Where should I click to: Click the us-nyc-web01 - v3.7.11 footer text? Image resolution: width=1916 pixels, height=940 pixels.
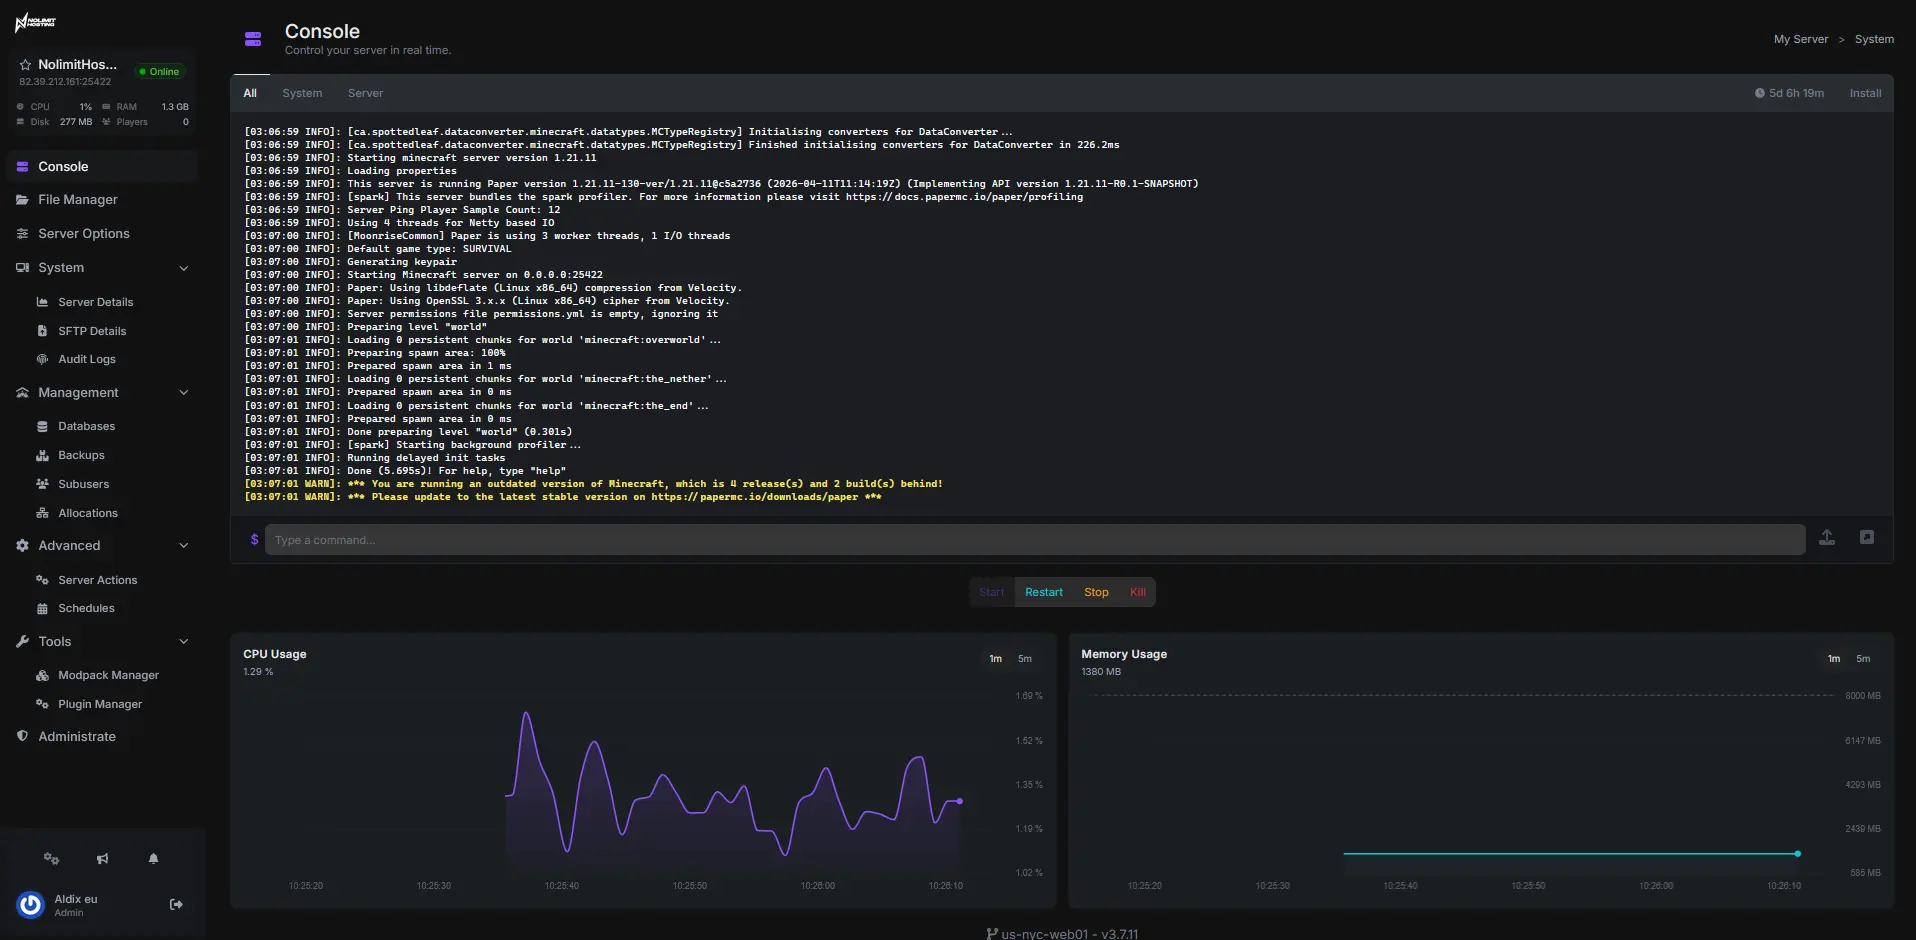[x=1062, y=934]
